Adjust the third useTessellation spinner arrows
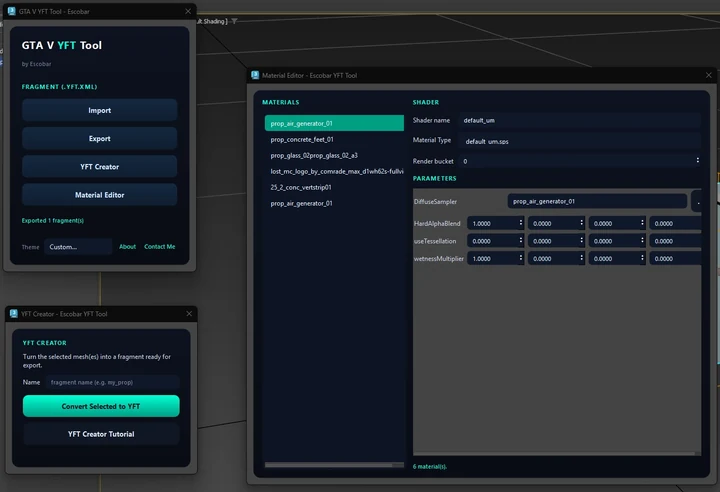 pyautogui.click(x=642, y=240)
